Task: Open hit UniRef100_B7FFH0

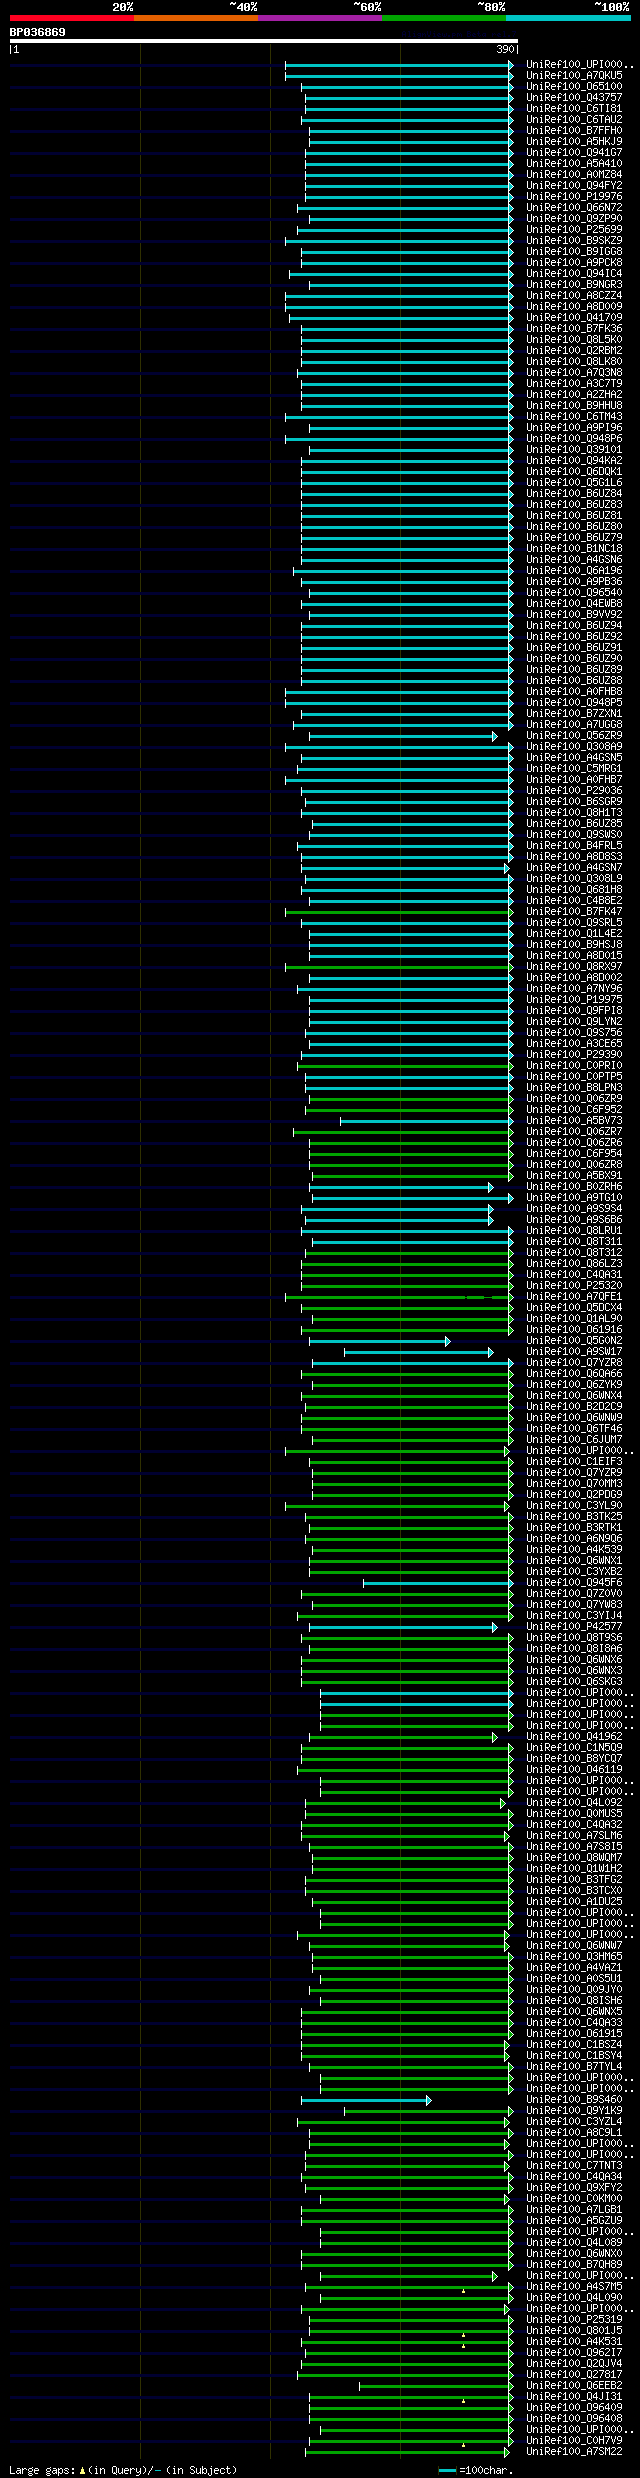Action: tap(574, 130)
